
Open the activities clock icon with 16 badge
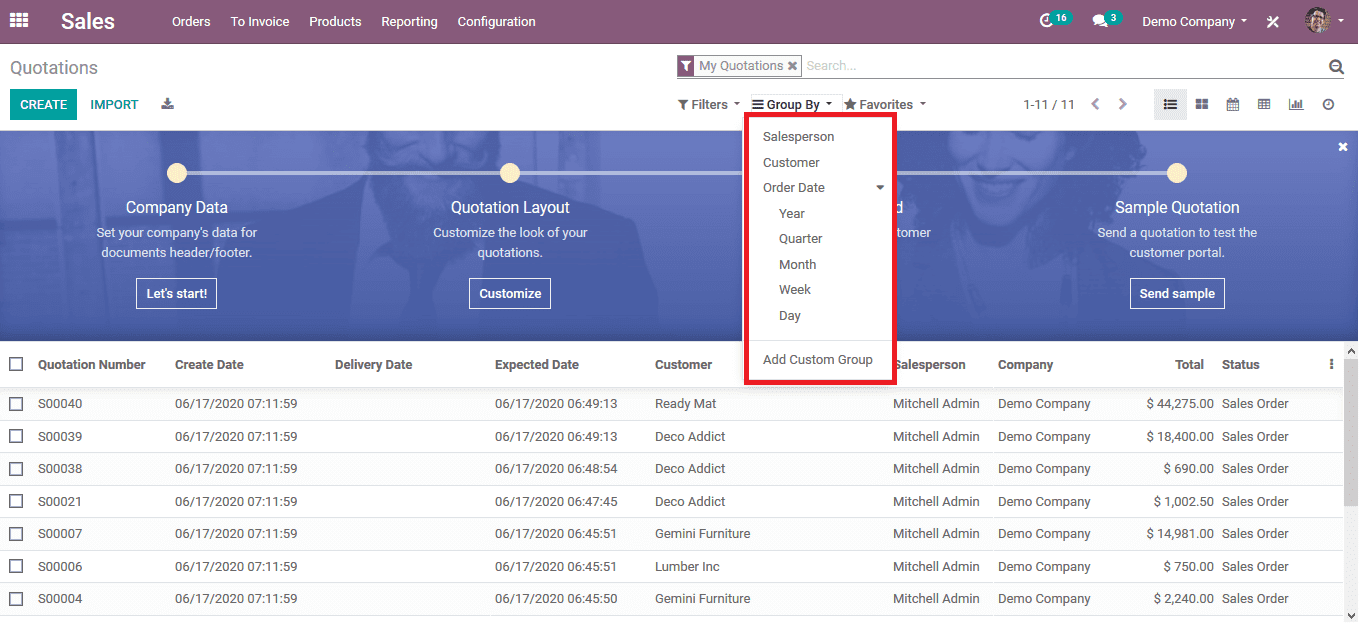click(x=1054, y=20)
